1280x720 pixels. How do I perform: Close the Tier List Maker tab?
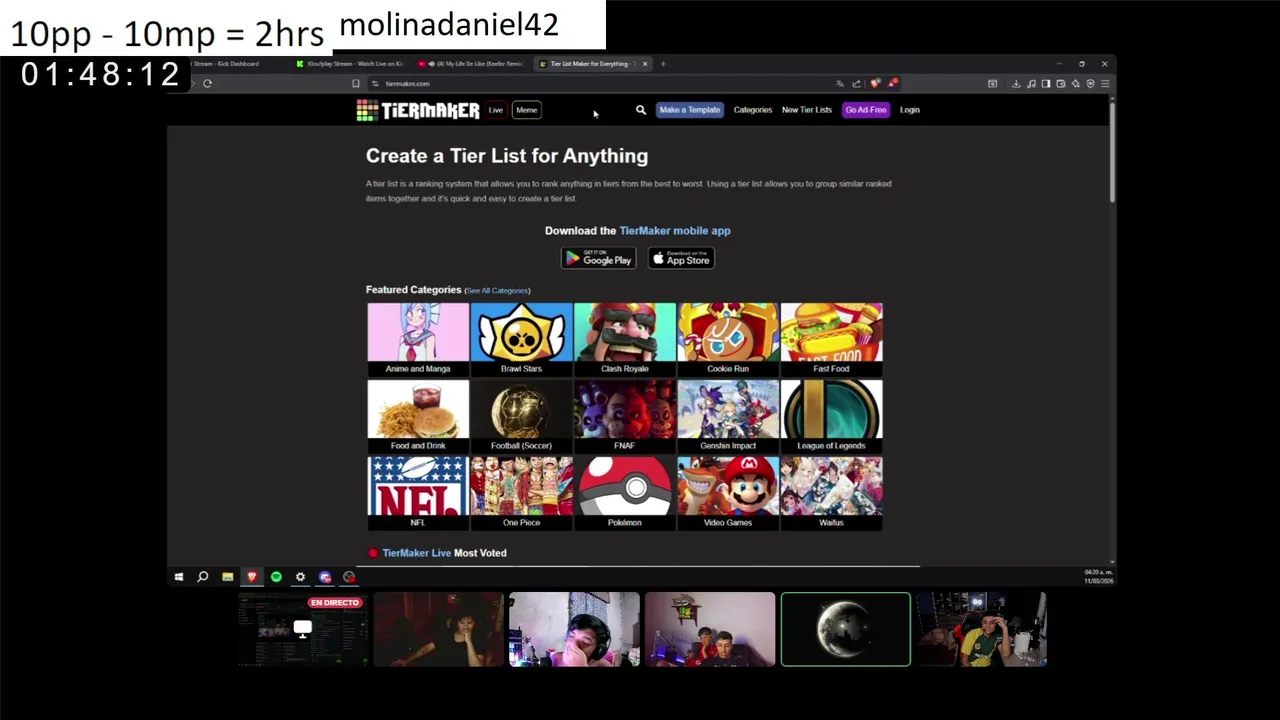645,64
